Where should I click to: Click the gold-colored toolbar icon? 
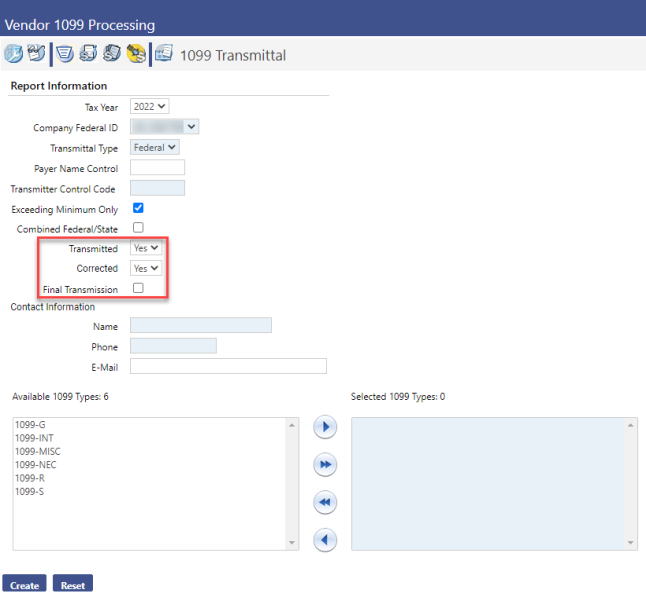pos(136,54)
